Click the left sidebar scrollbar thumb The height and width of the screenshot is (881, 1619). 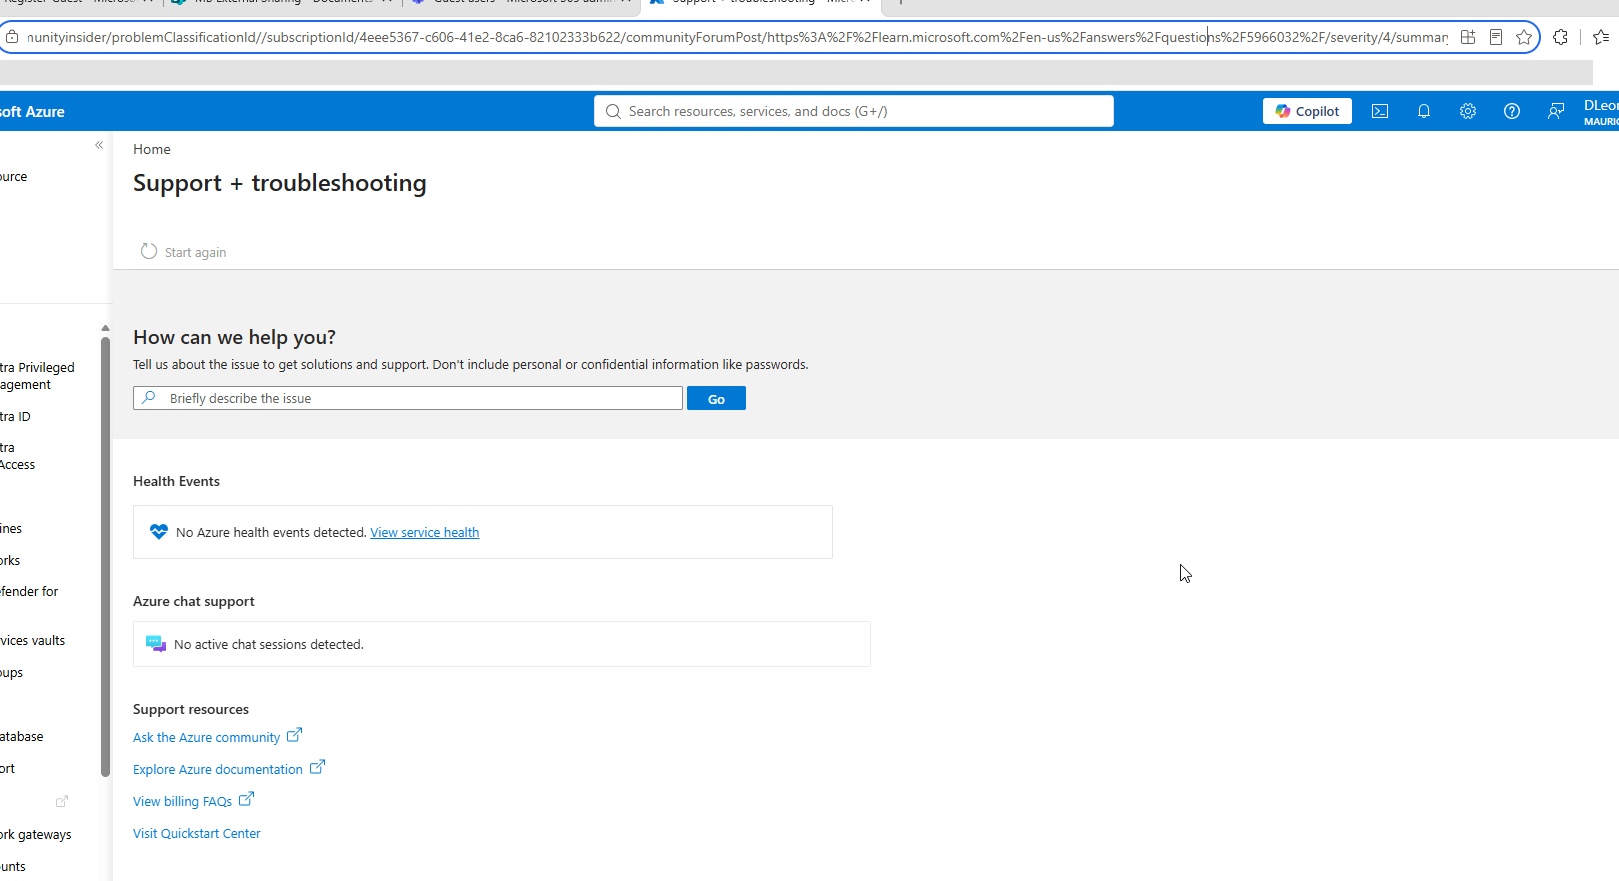(105, 556)
